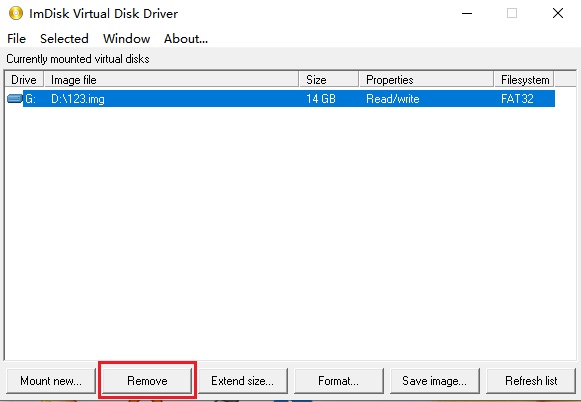Image resolution: width=581 pixels, height=402 pixels.
Task: Minimize the ImDisk window
Action: [467, 13]
